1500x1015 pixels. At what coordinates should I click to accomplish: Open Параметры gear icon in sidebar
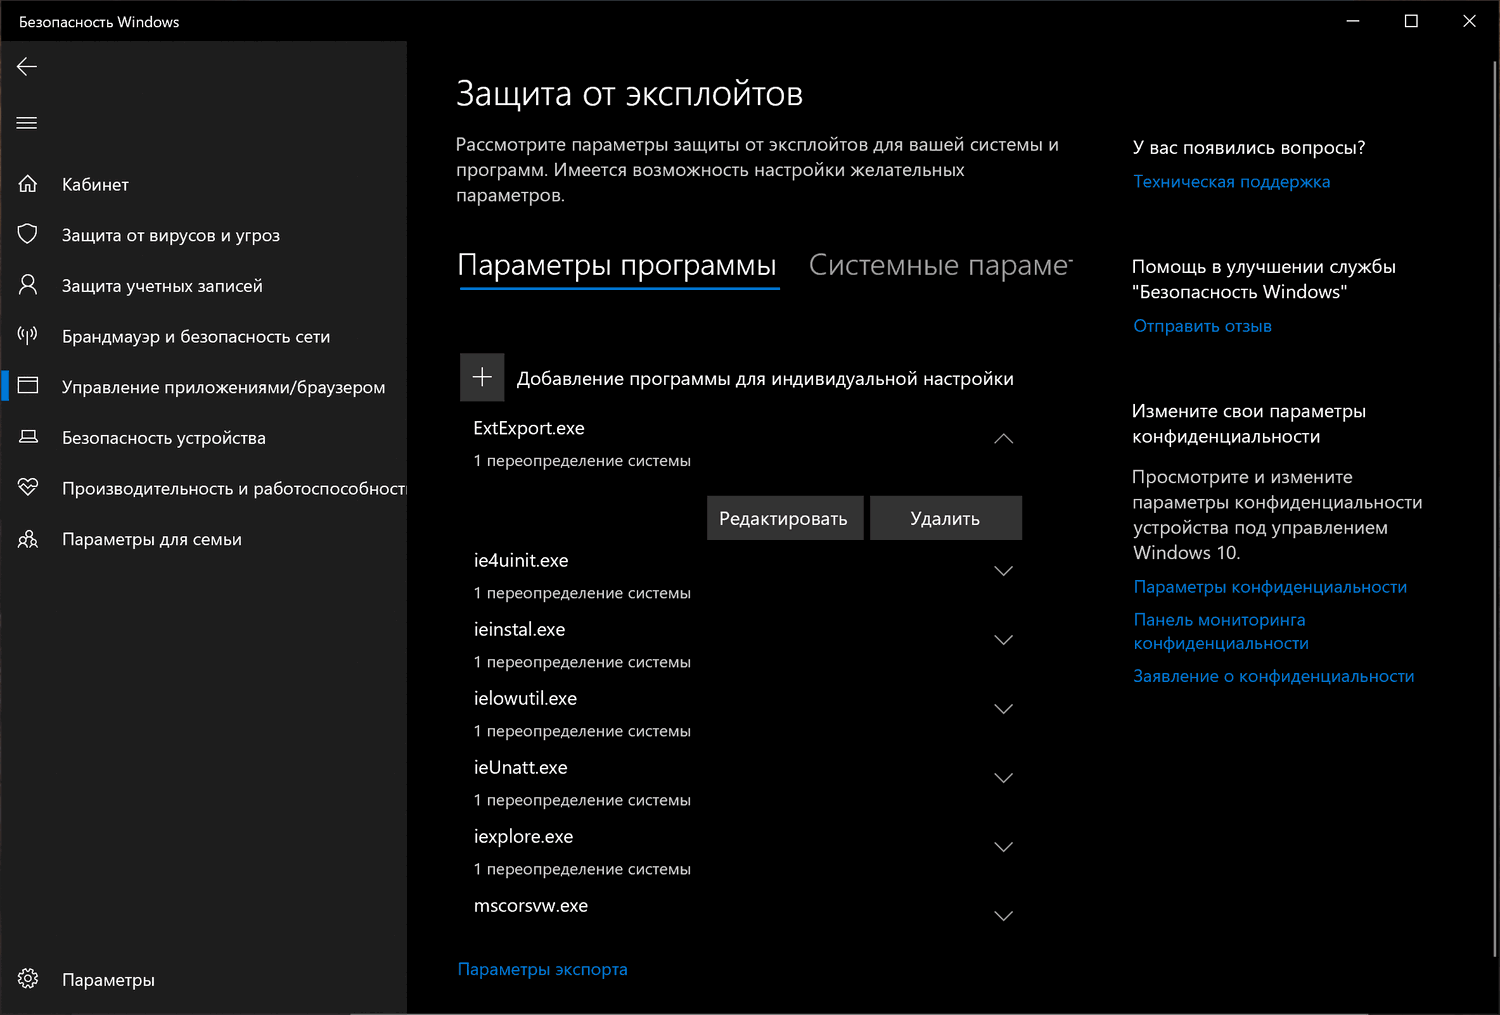28,979
